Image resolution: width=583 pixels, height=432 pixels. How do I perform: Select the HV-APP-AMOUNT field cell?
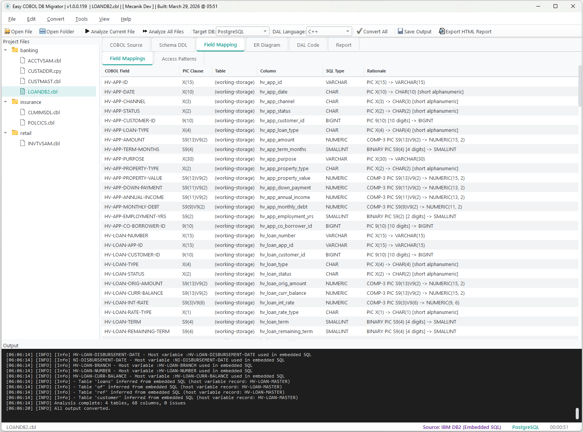click(x=141, y=140)
